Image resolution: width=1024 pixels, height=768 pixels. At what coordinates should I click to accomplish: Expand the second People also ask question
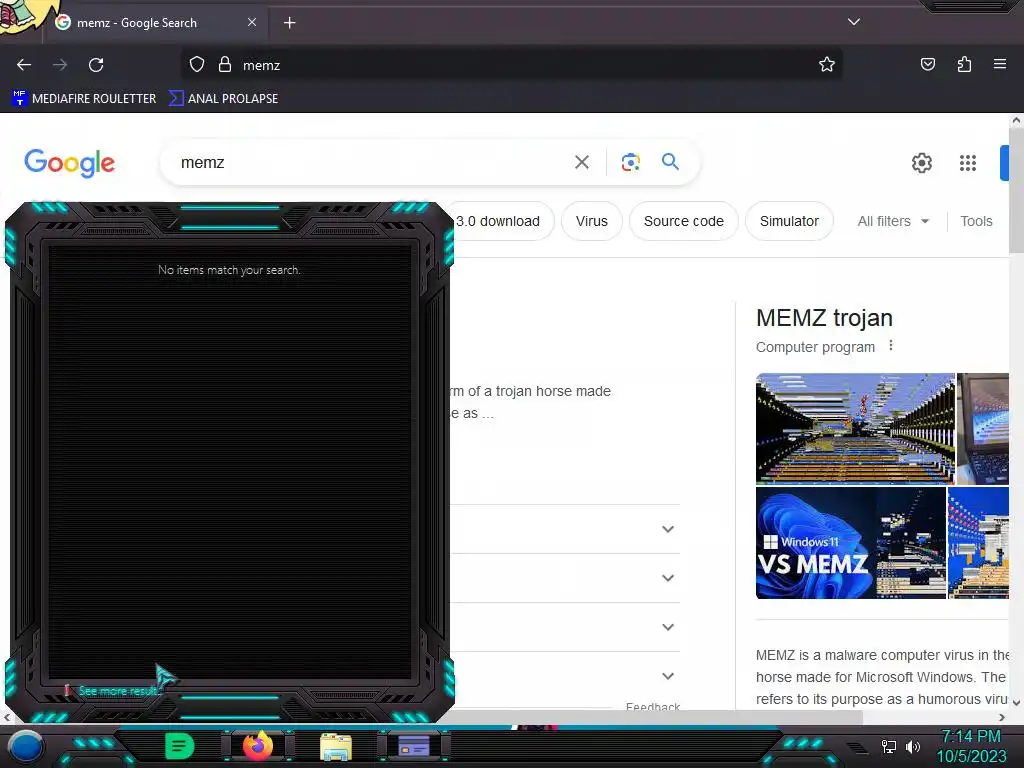(x=667, y=578)
